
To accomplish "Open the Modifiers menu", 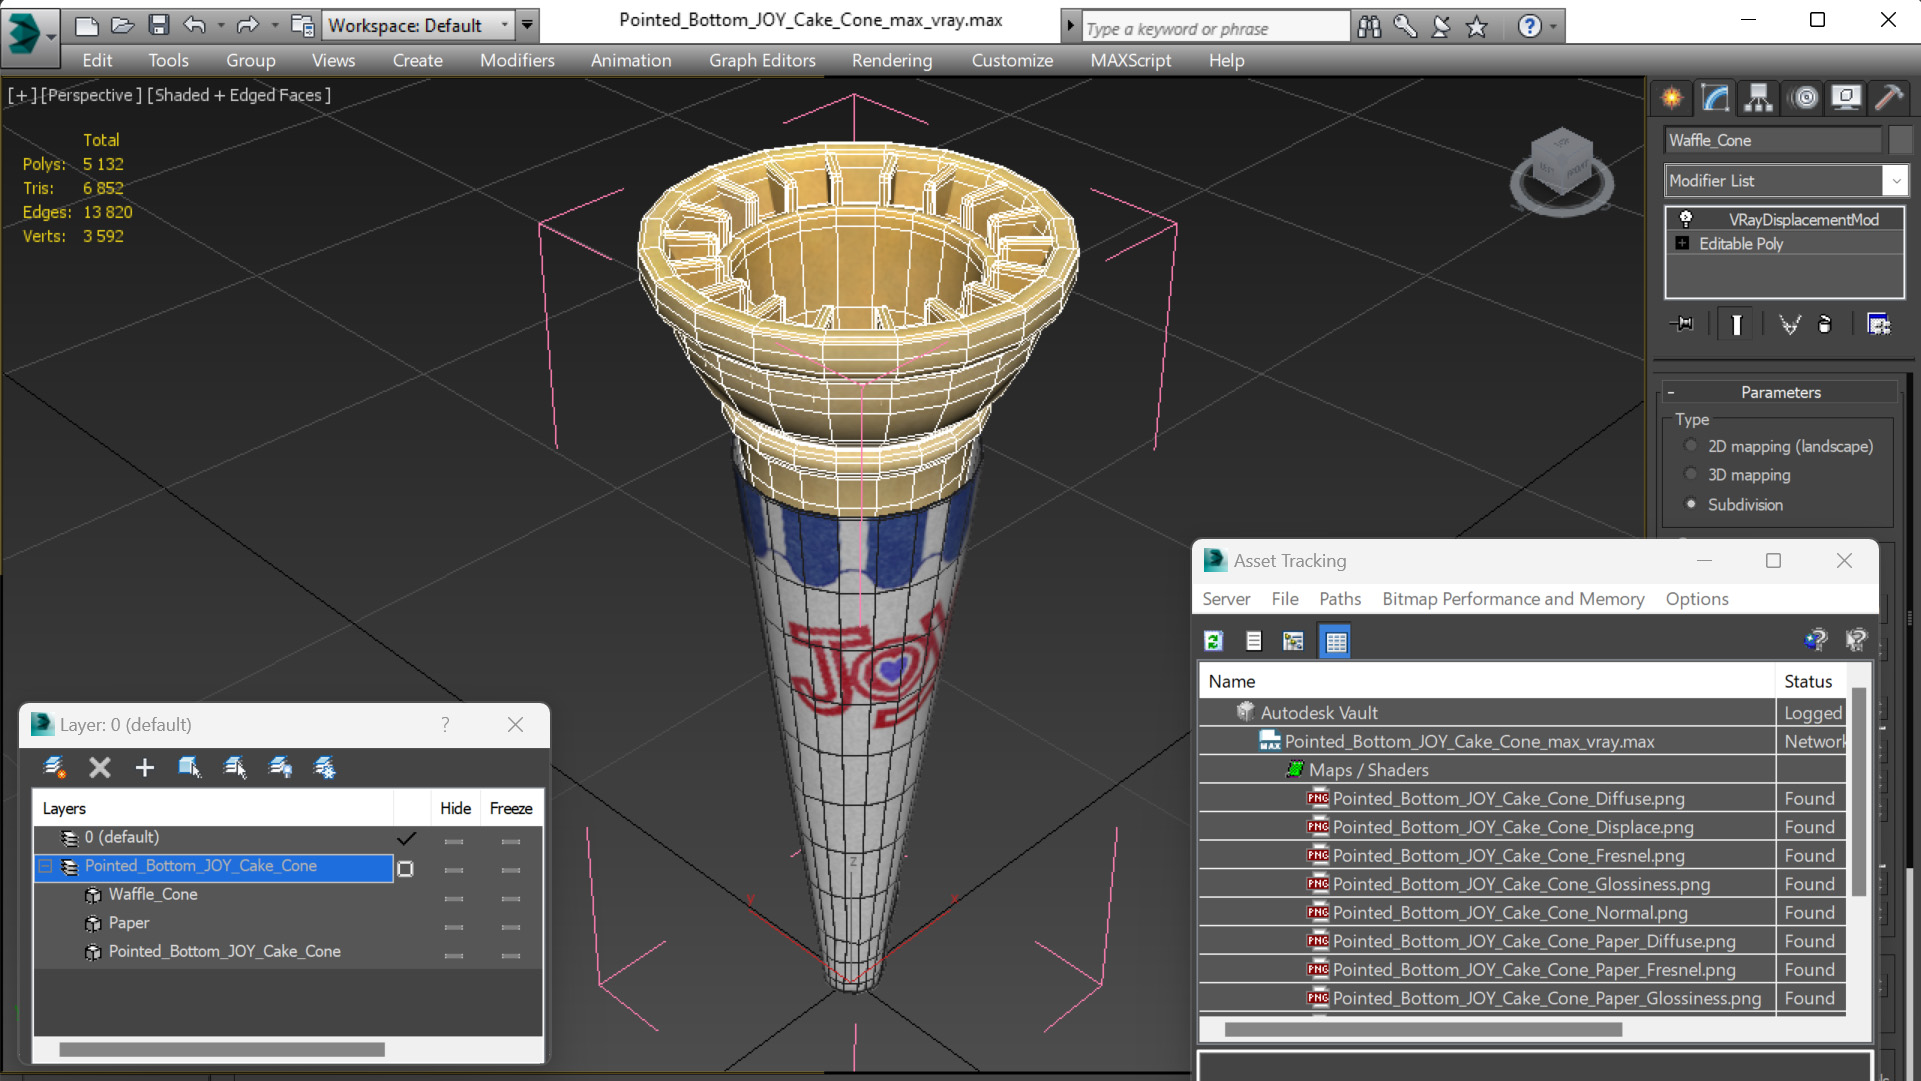I will [x=516, y=60].
